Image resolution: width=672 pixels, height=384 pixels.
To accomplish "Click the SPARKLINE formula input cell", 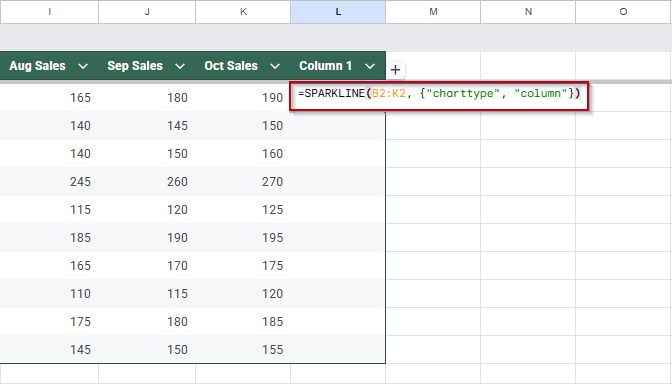I will click(x=439, y=96).
